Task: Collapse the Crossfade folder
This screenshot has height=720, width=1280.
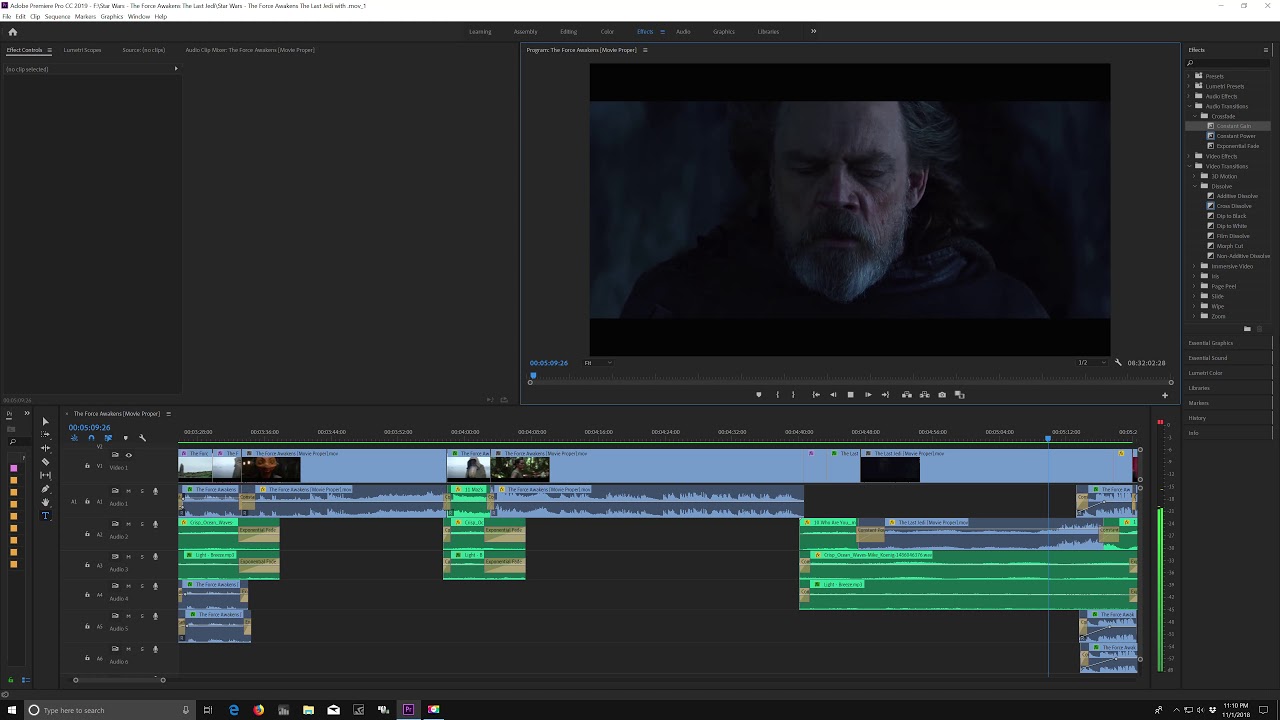Action: [x=1195, y=116]
